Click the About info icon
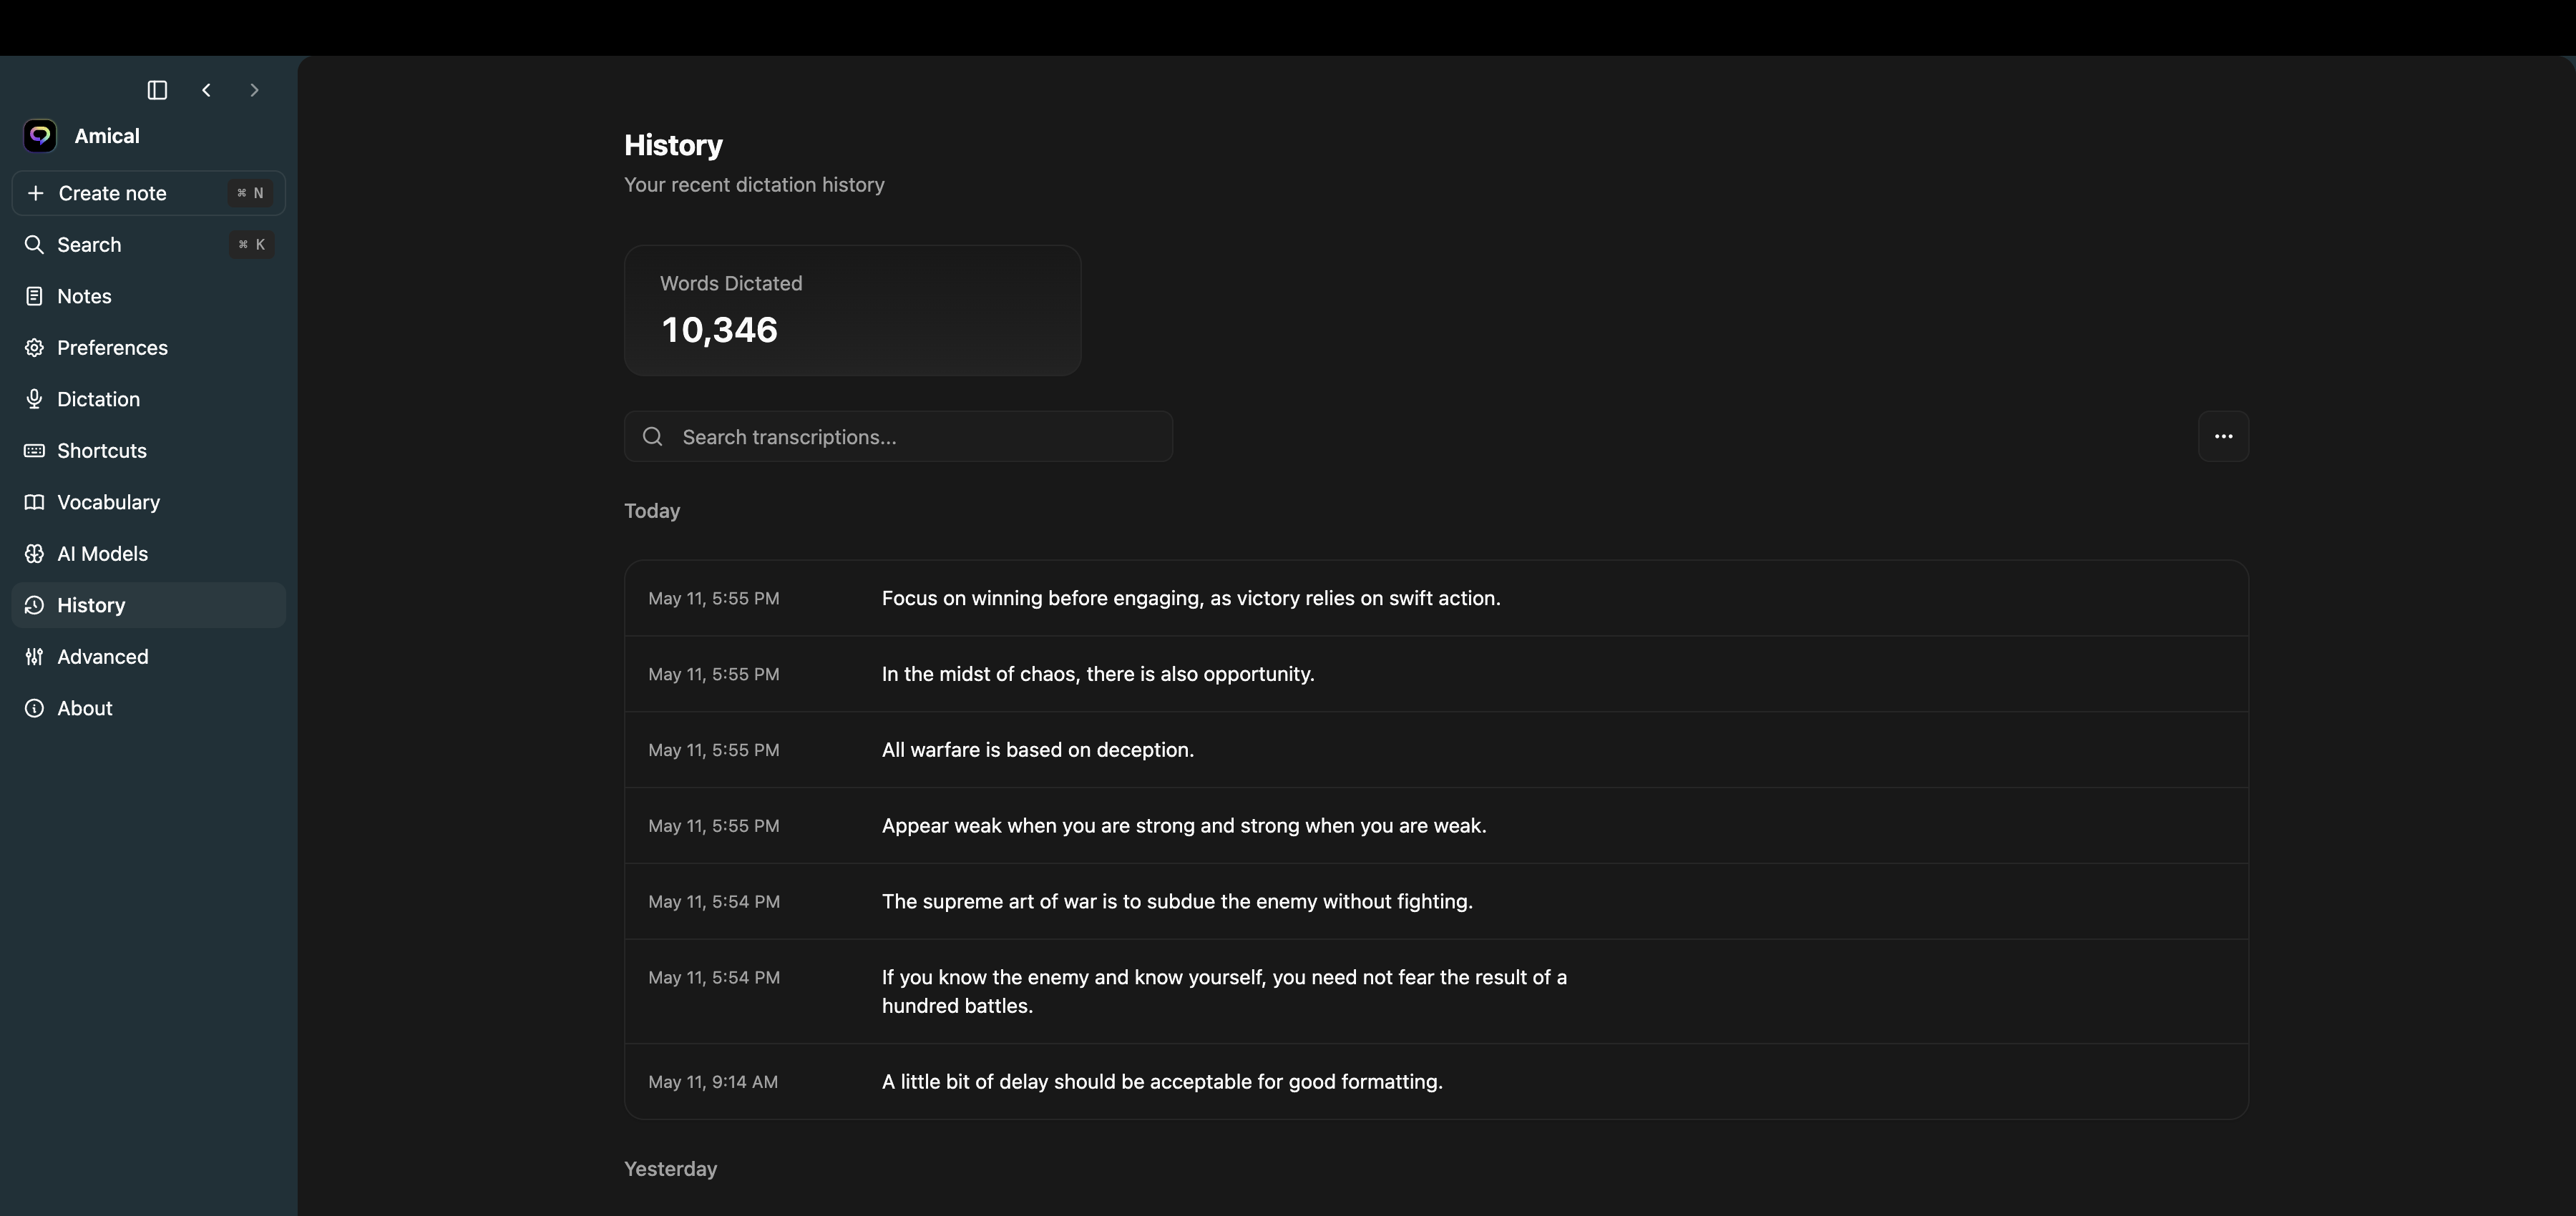This screenshot has height=1216, width=2576. pos(34,708)
